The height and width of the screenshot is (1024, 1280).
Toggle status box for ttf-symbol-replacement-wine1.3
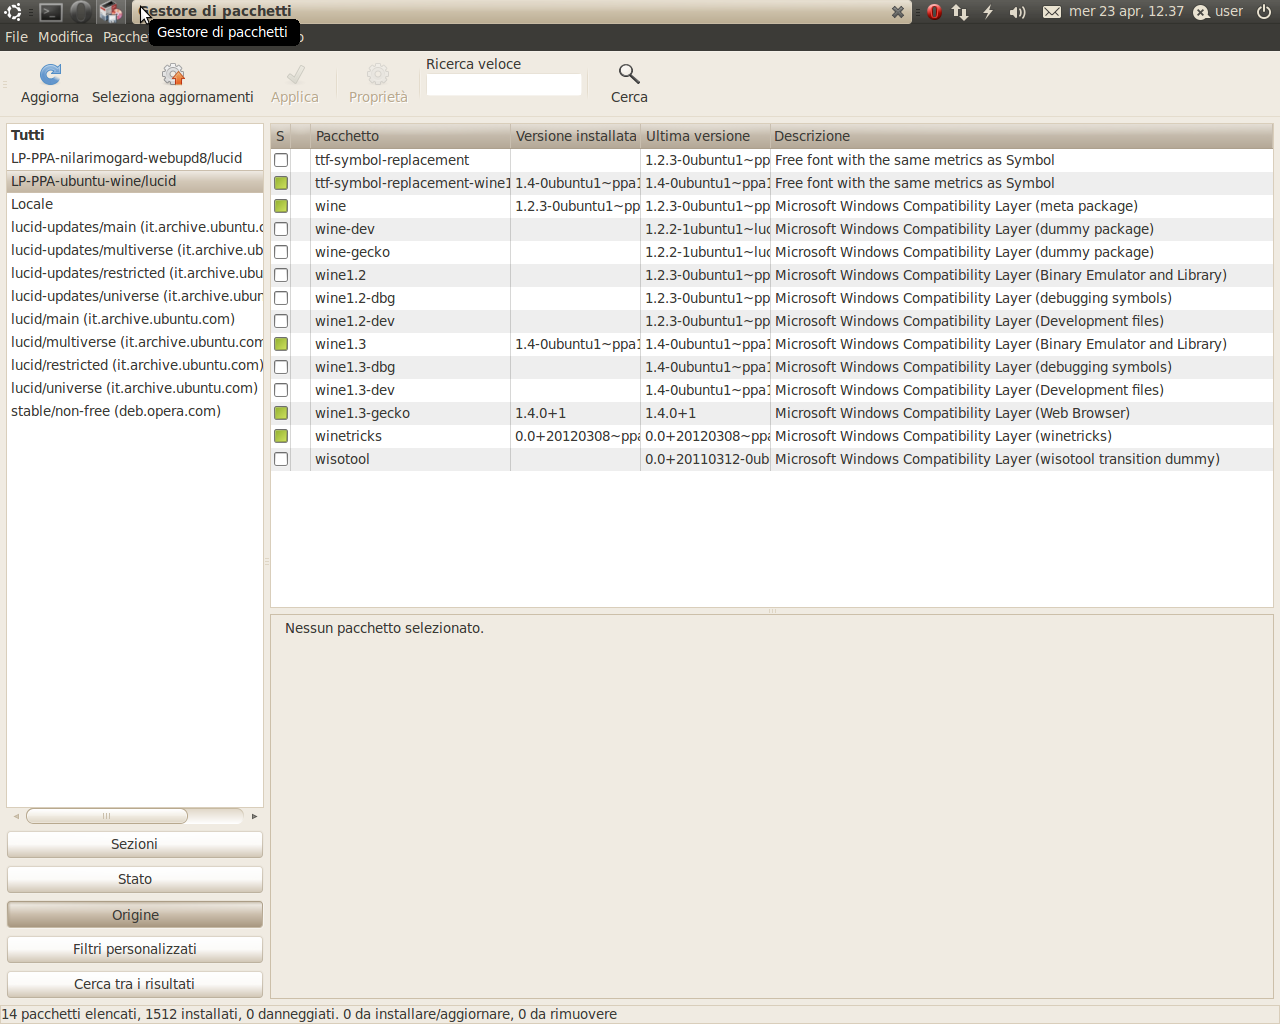(281, 183)
